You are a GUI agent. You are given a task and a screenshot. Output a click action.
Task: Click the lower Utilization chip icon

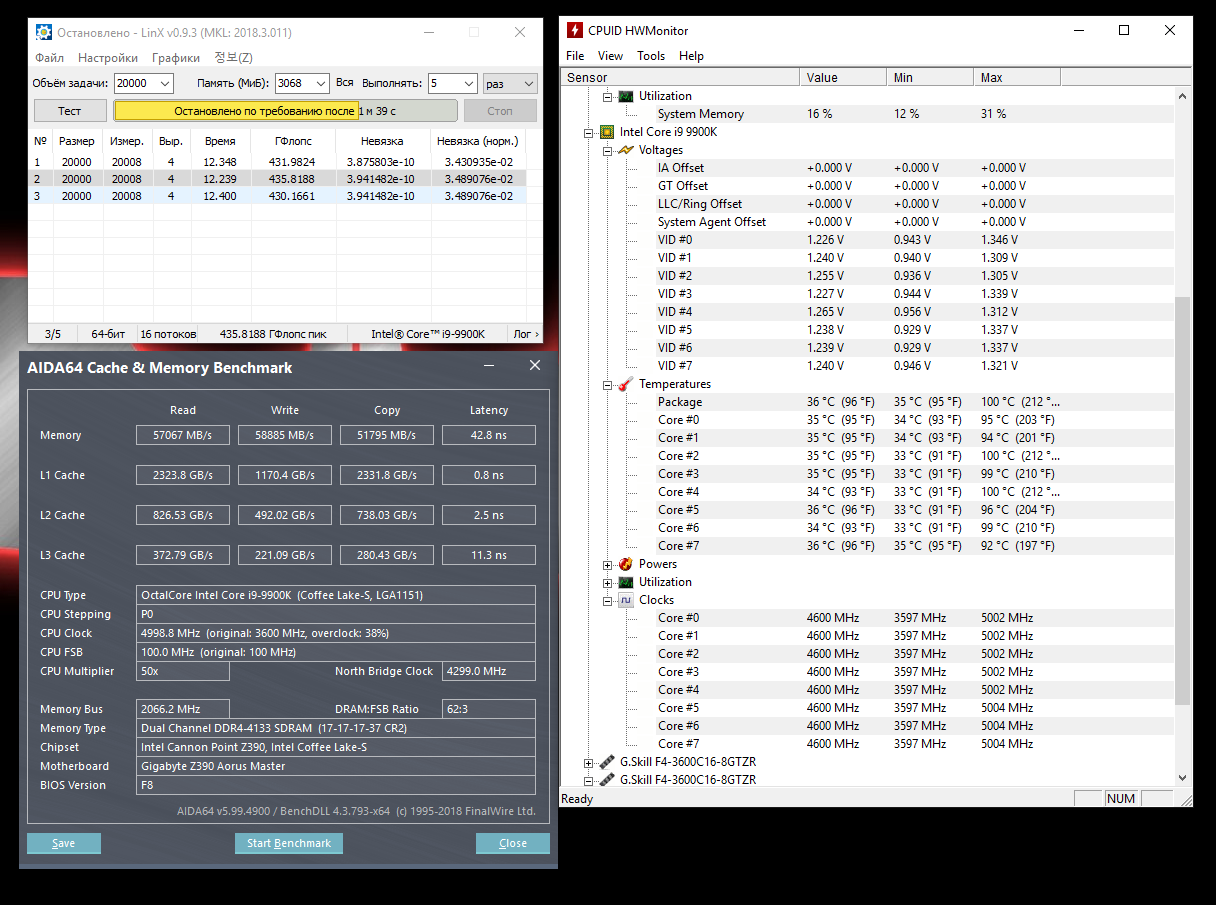tap(626, 582)
